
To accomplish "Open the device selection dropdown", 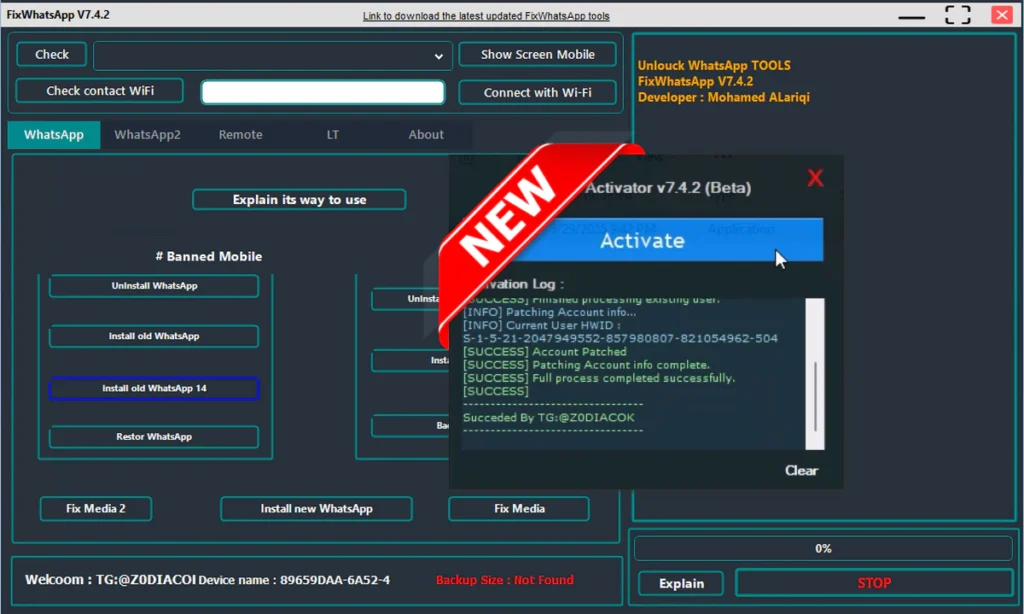I will (x=273, y=56).
